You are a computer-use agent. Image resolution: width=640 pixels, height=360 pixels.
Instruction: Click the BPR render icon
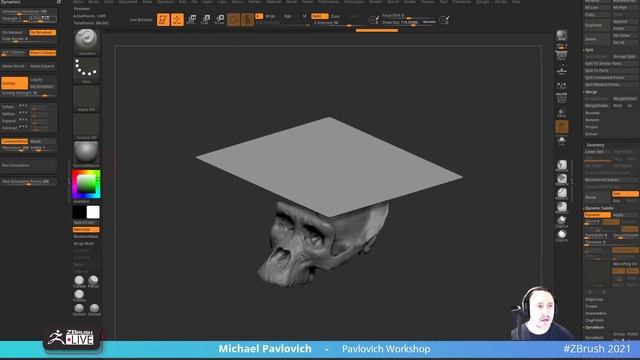(x=562, y=37)
